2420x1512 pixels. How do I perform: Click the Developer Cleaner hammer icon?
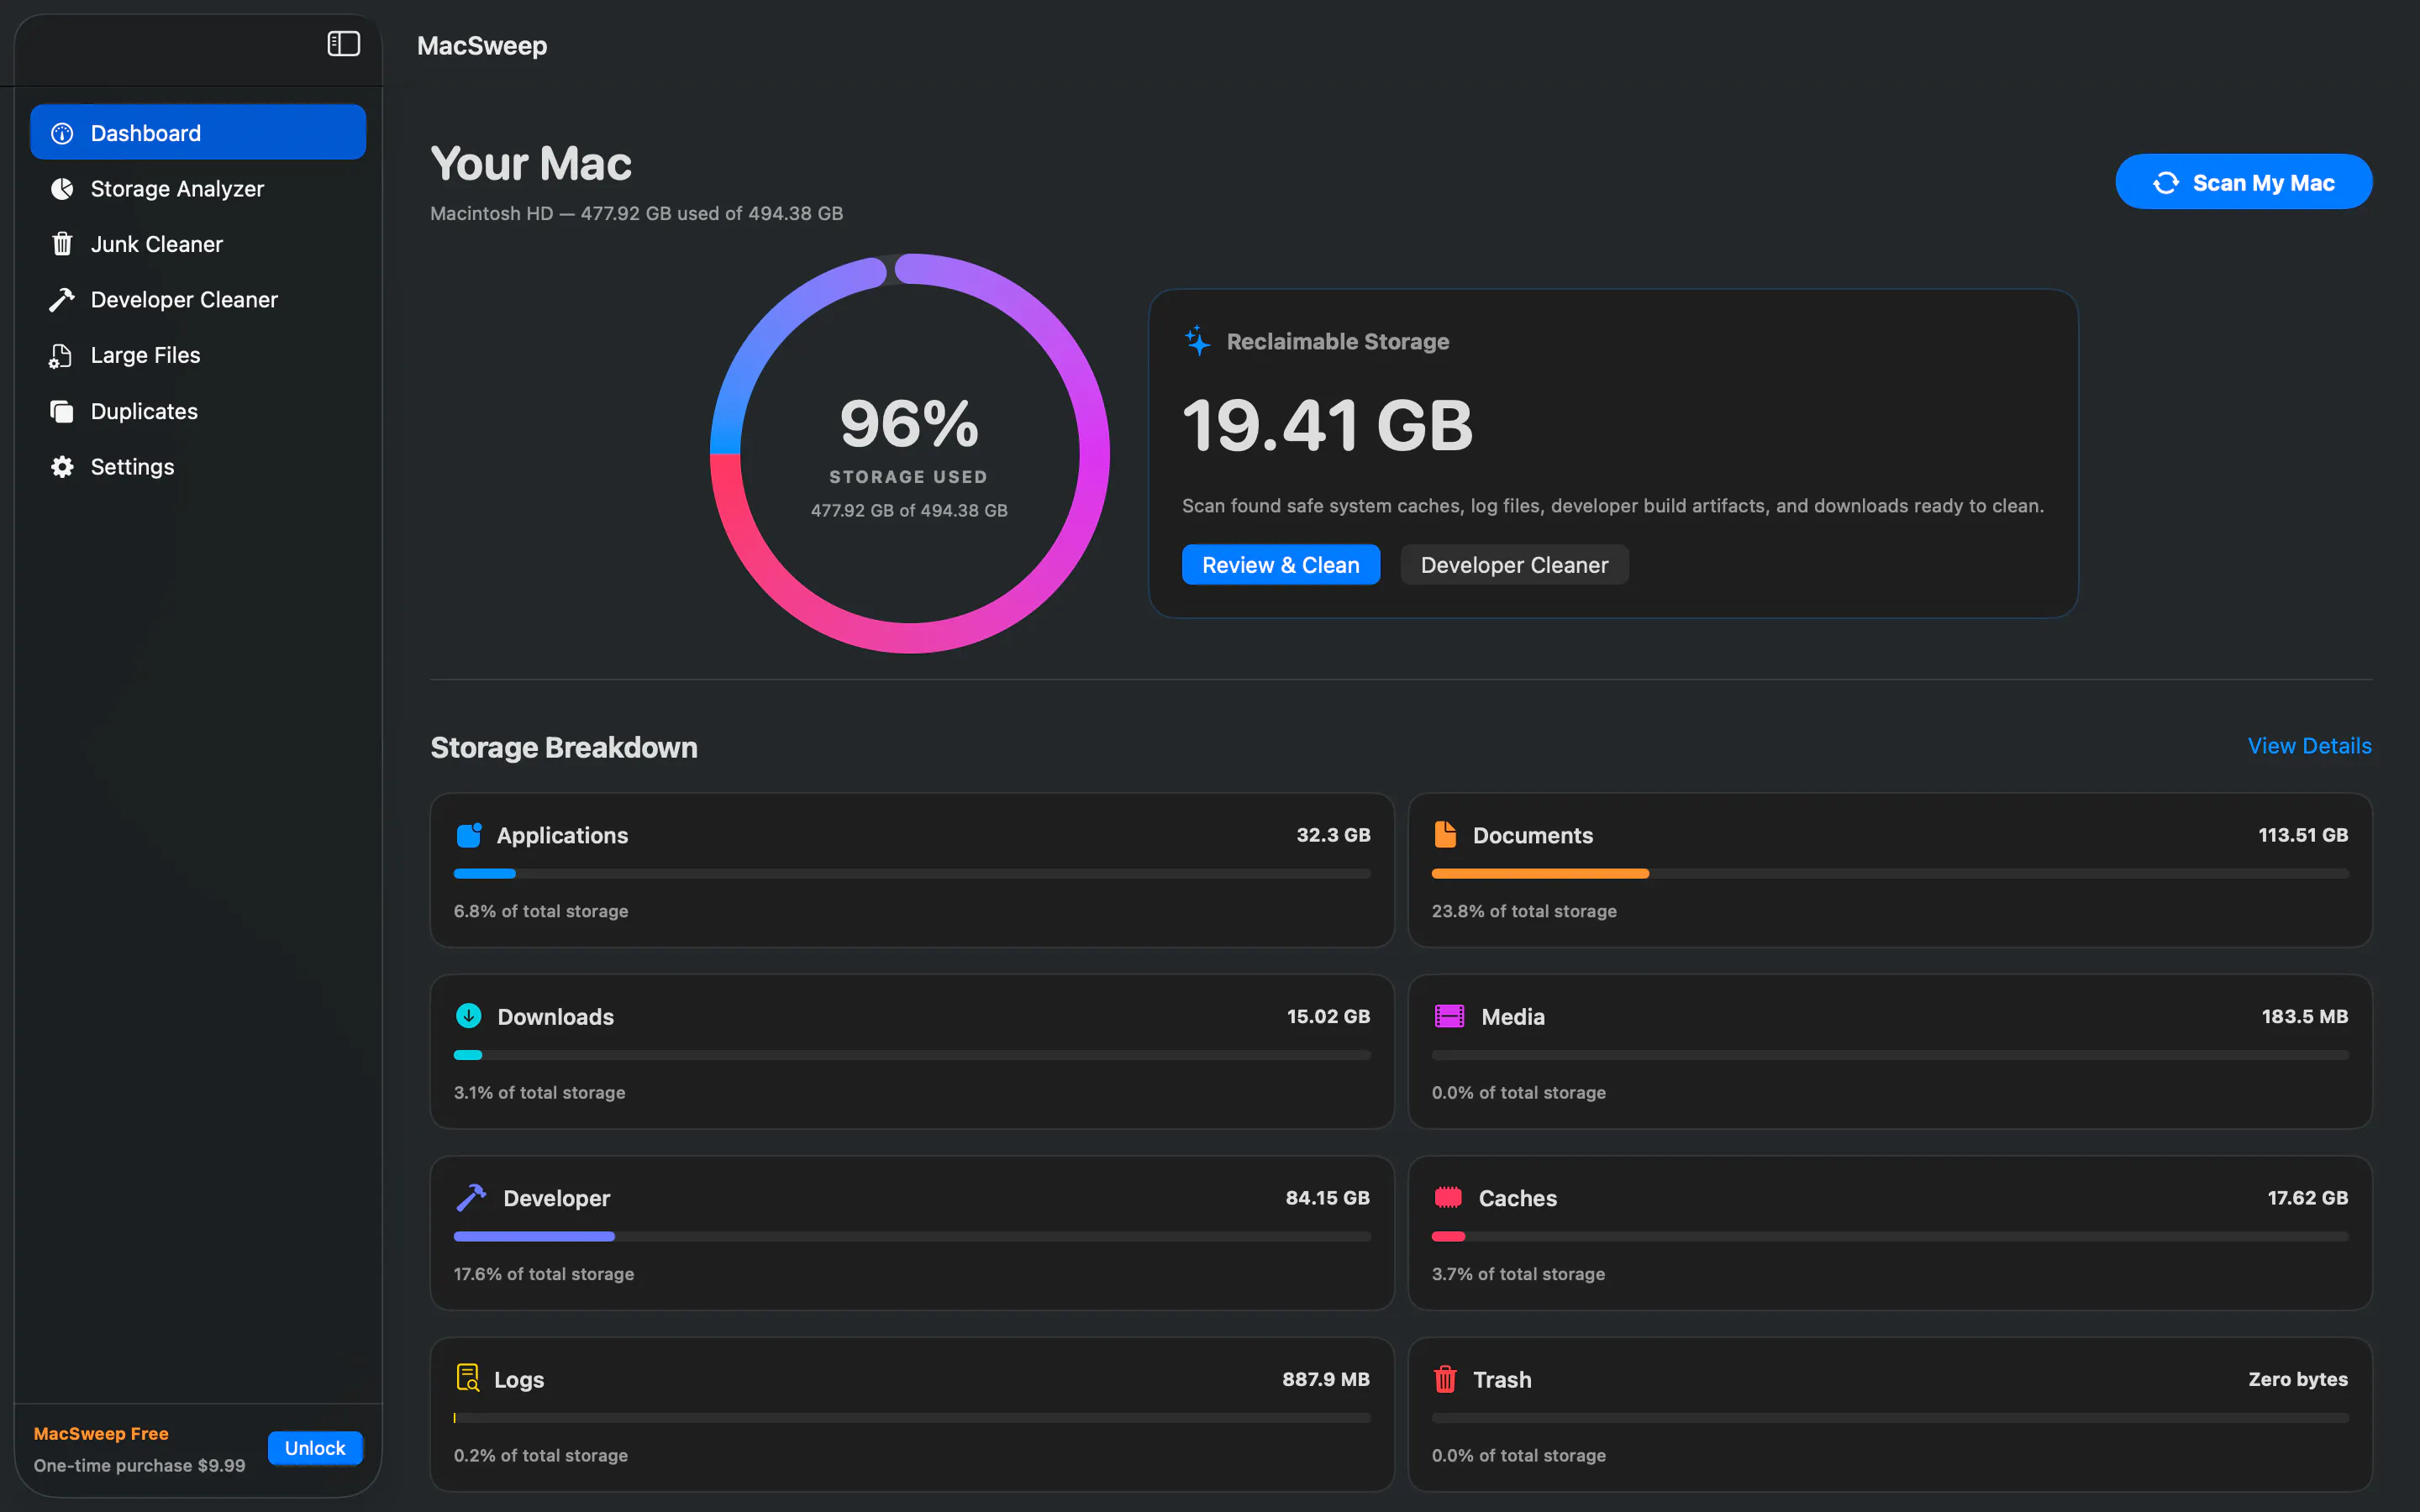(62, 300)
